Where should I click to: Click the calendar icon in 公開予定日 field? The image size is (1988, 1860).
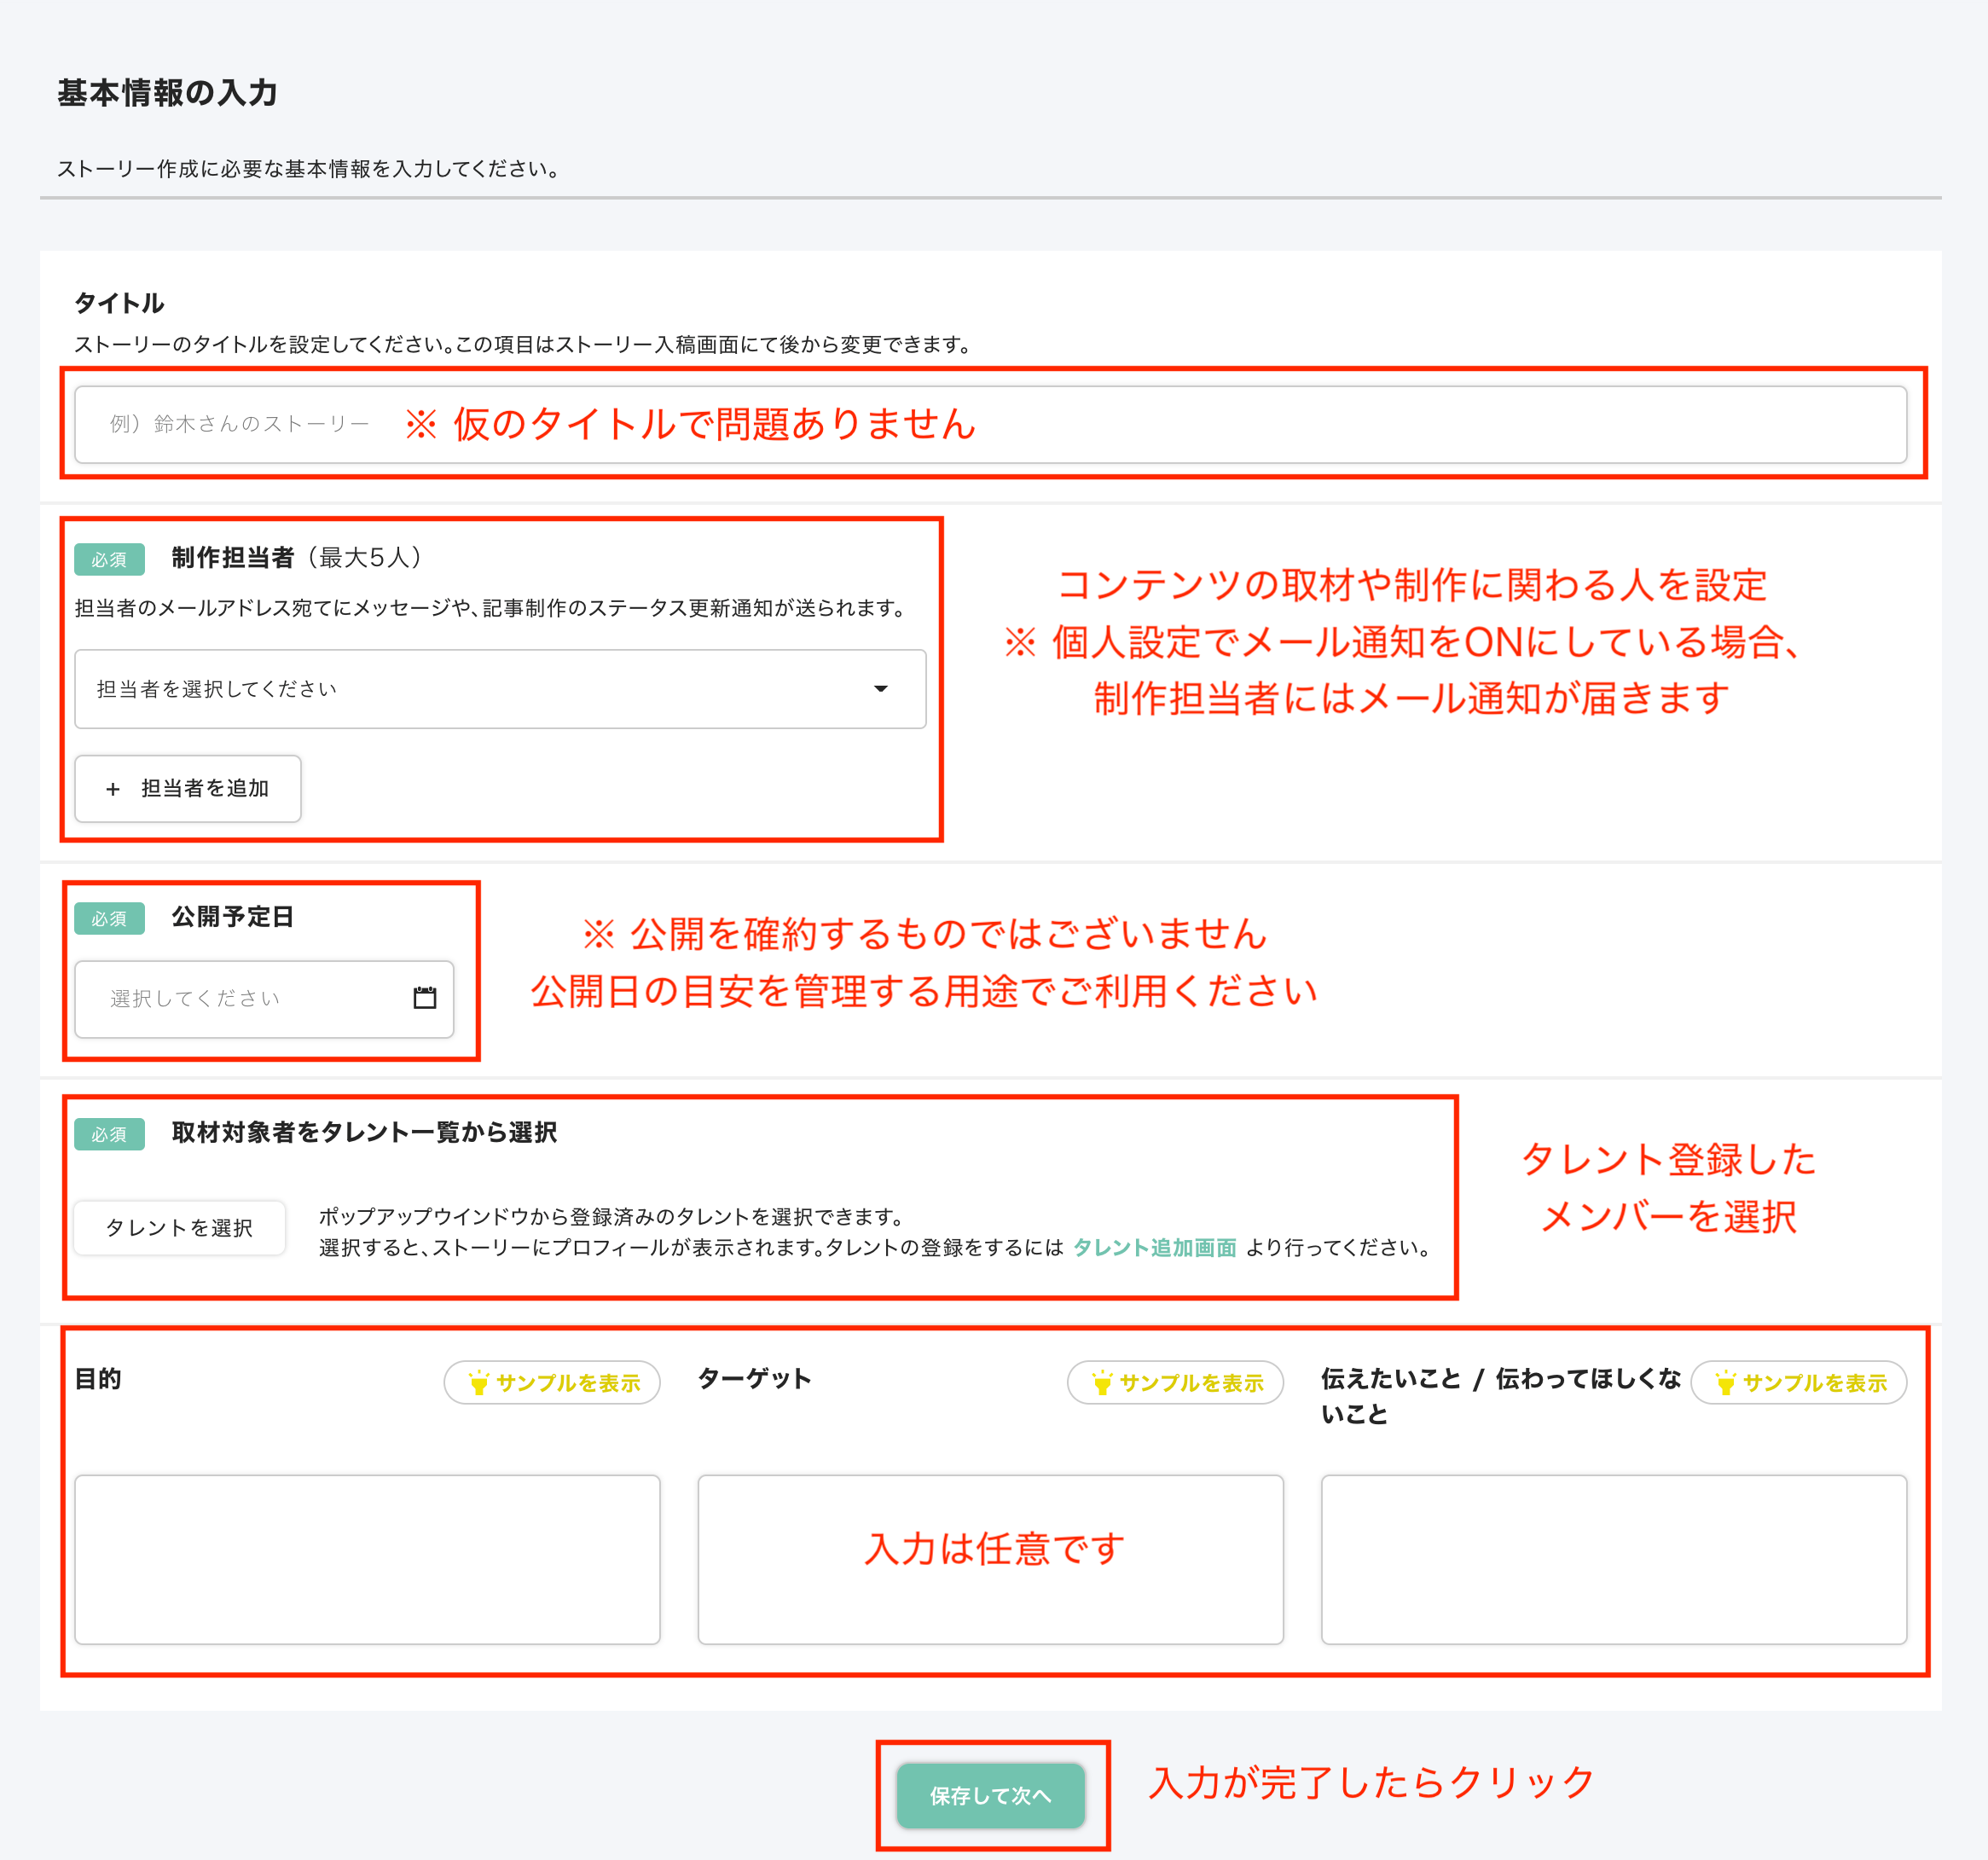[x=424, y=998]
